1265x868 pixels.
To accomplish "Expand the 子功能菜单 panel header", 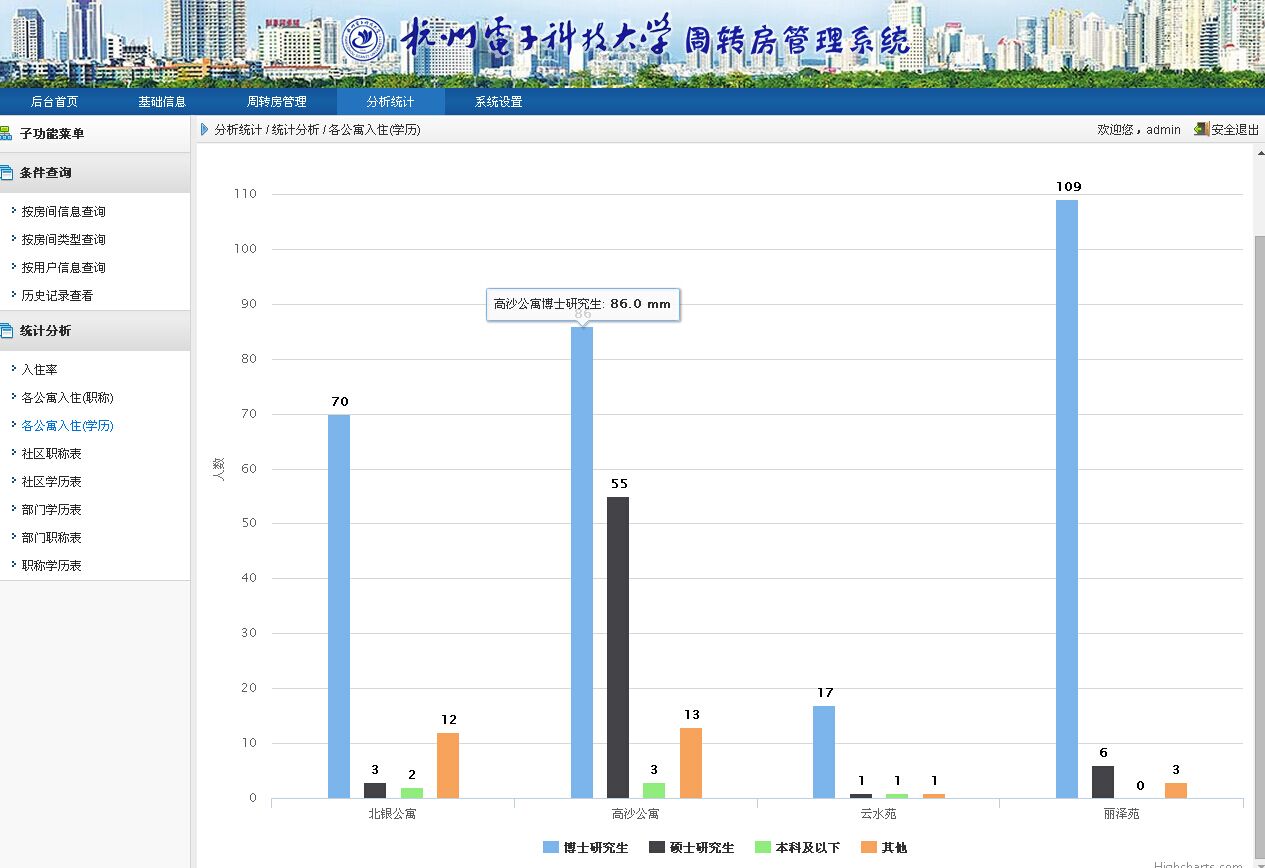I will pos(52,133).
